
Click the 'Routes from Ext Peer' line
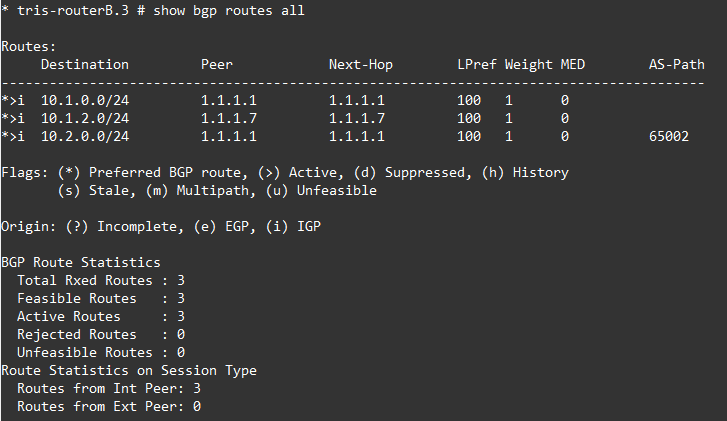point(109,407)
